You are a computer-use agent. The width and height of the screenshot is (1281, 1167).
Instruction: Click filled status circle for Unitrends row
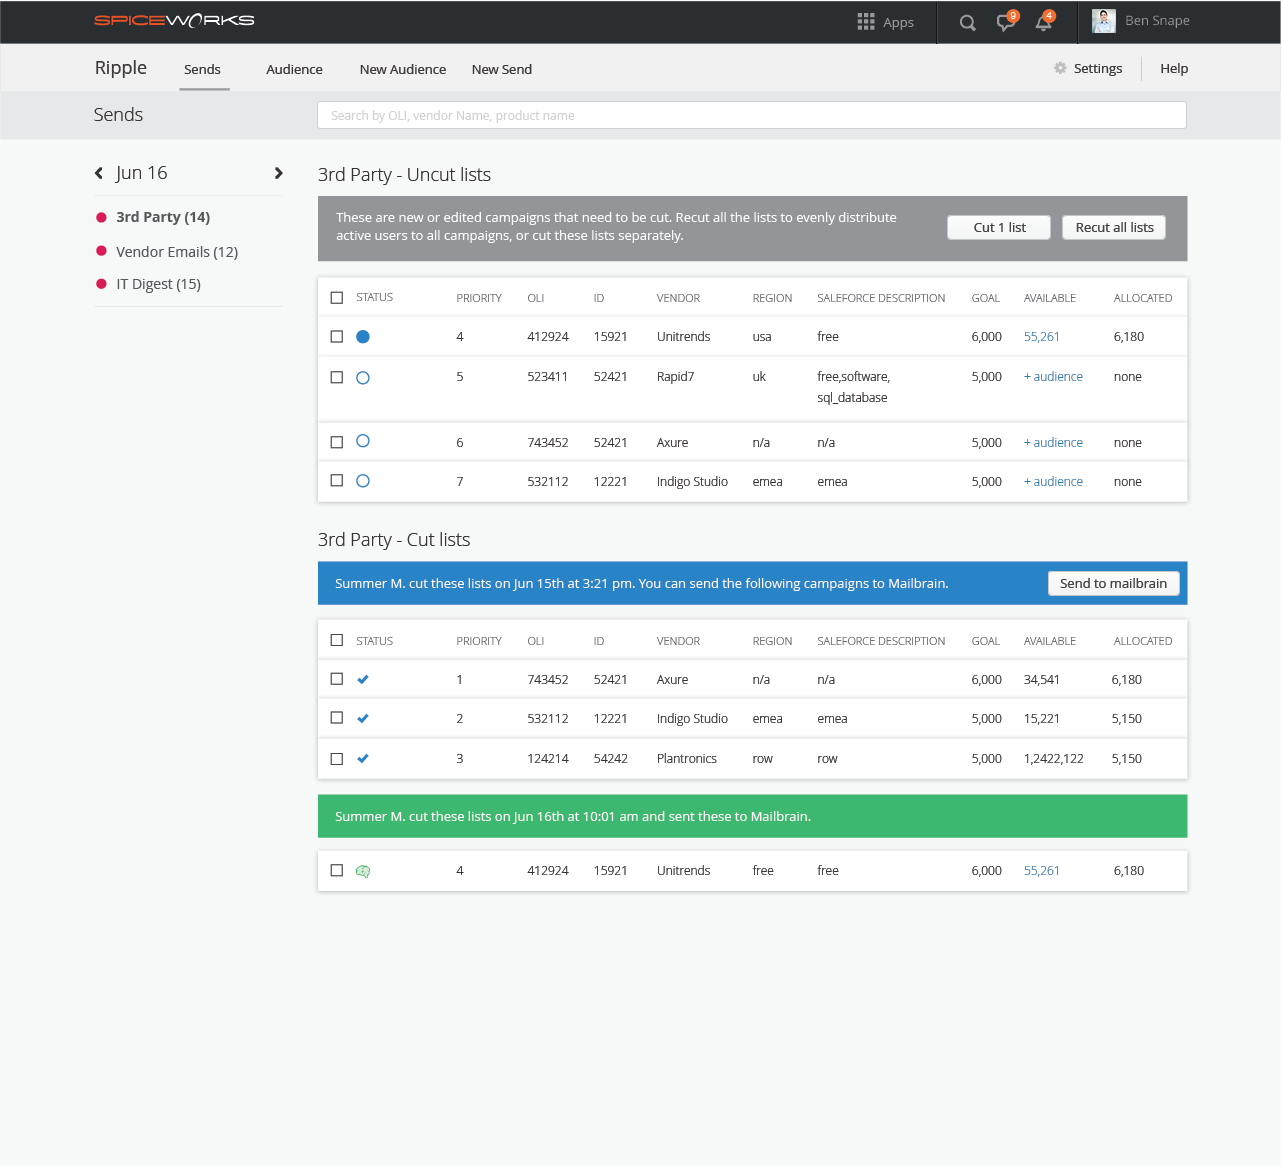[363, 337]
